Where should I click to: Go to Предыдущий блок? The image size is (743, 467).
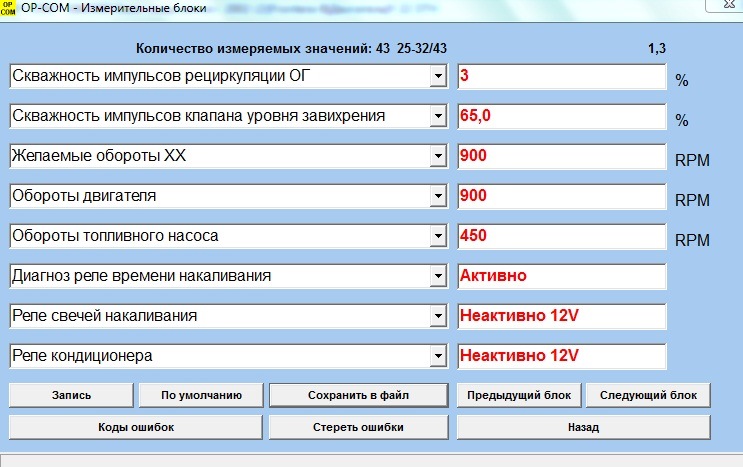click(x=519, y=395)
